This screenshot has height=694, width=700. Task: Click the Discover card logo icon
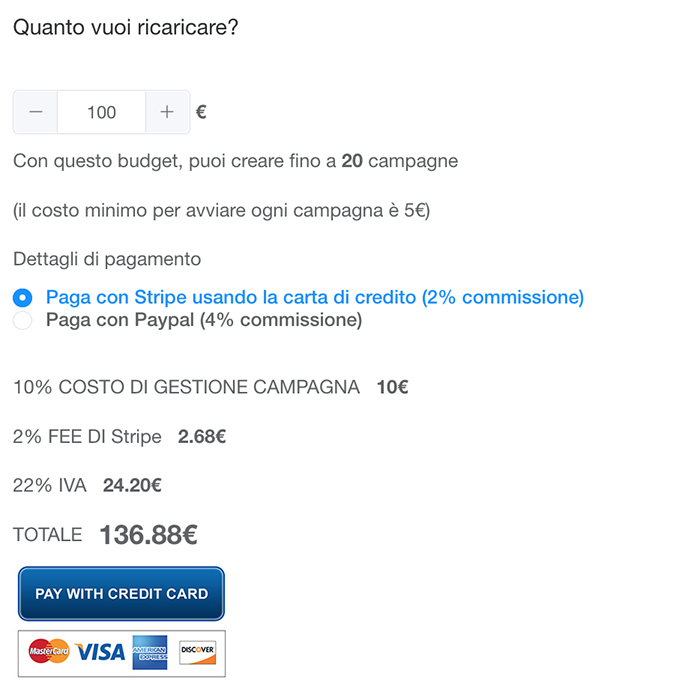[x=197, y=652]
